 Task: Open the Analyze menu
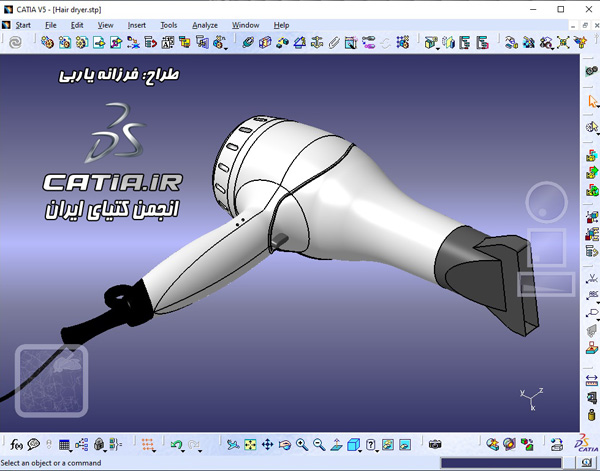205,25
